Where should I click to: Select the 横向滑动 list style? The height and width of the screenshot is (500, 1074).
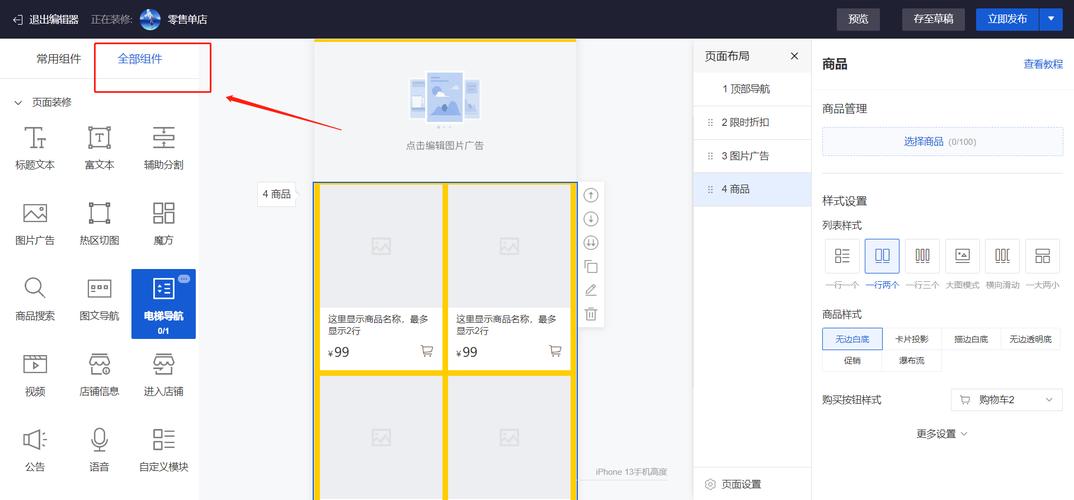tap(1003, 256)
